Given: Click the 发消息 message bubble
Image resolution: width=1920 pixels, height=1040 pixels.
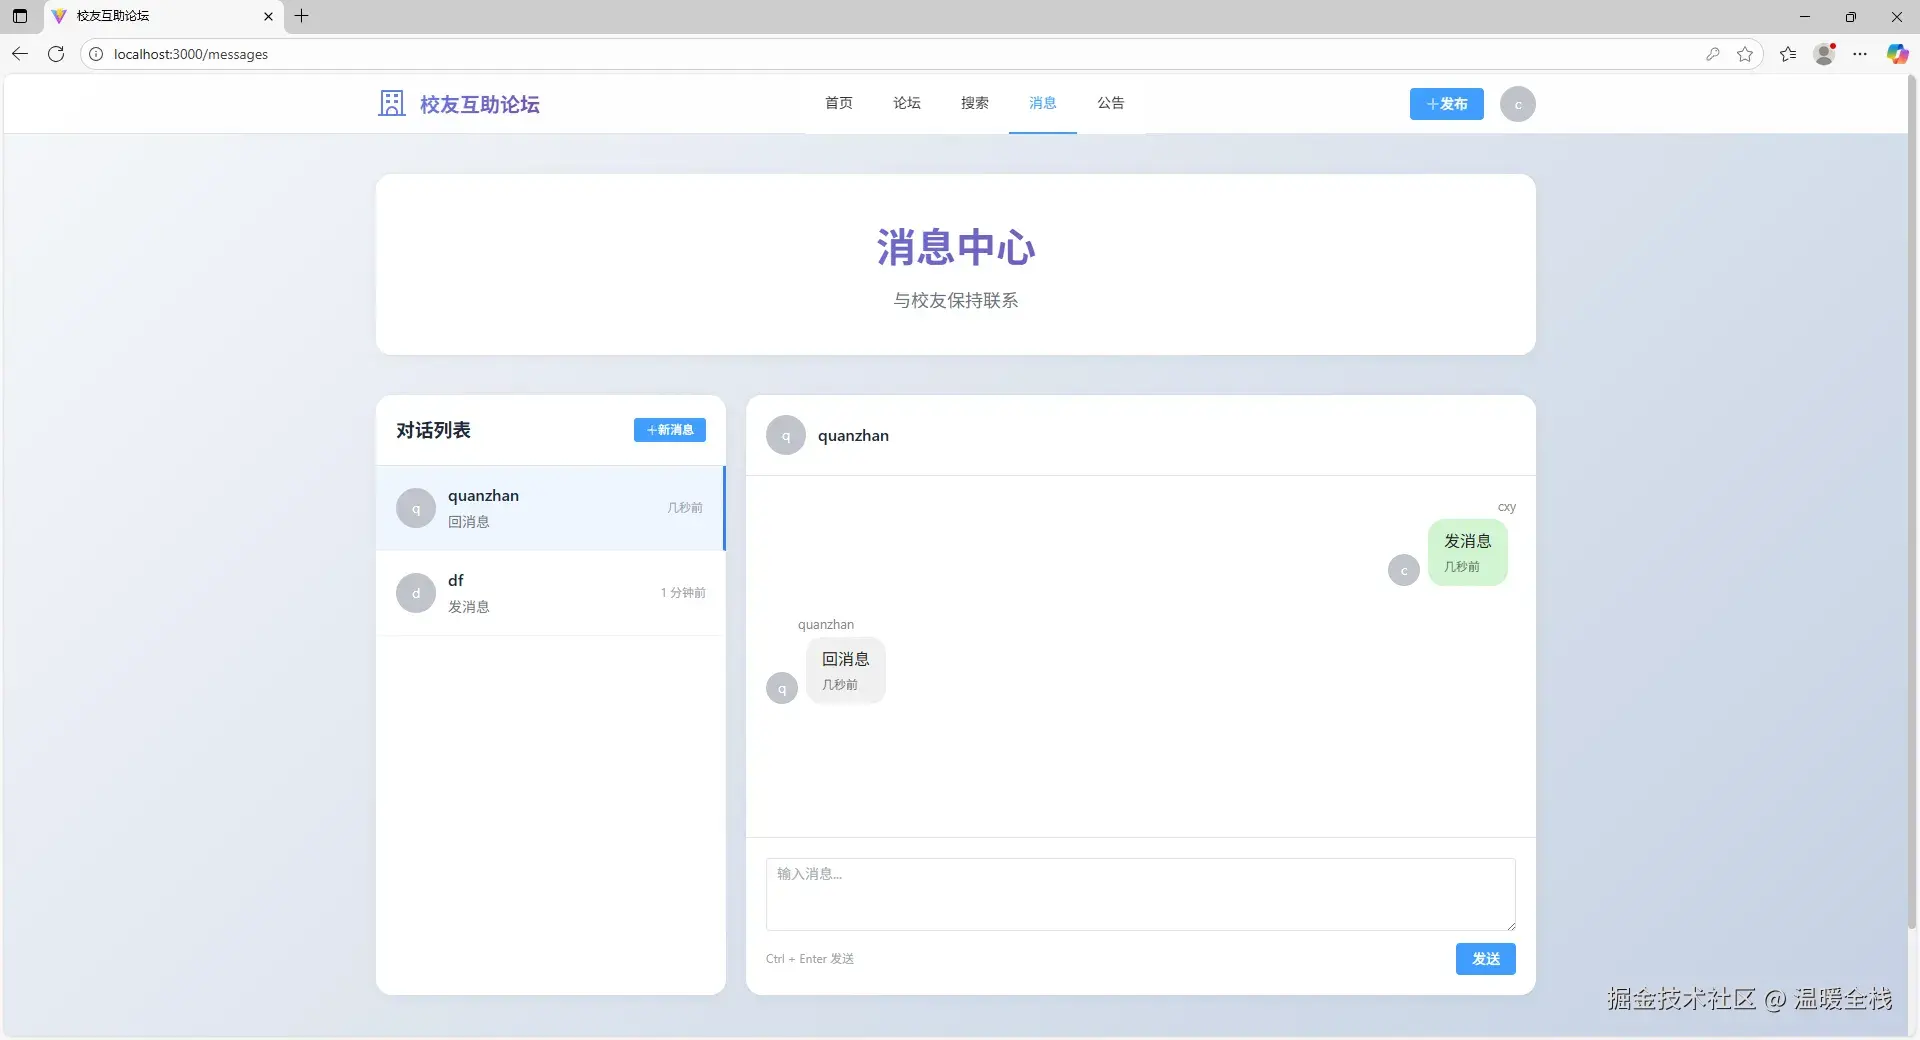Looking at the screenshot, I should 1468,552.
